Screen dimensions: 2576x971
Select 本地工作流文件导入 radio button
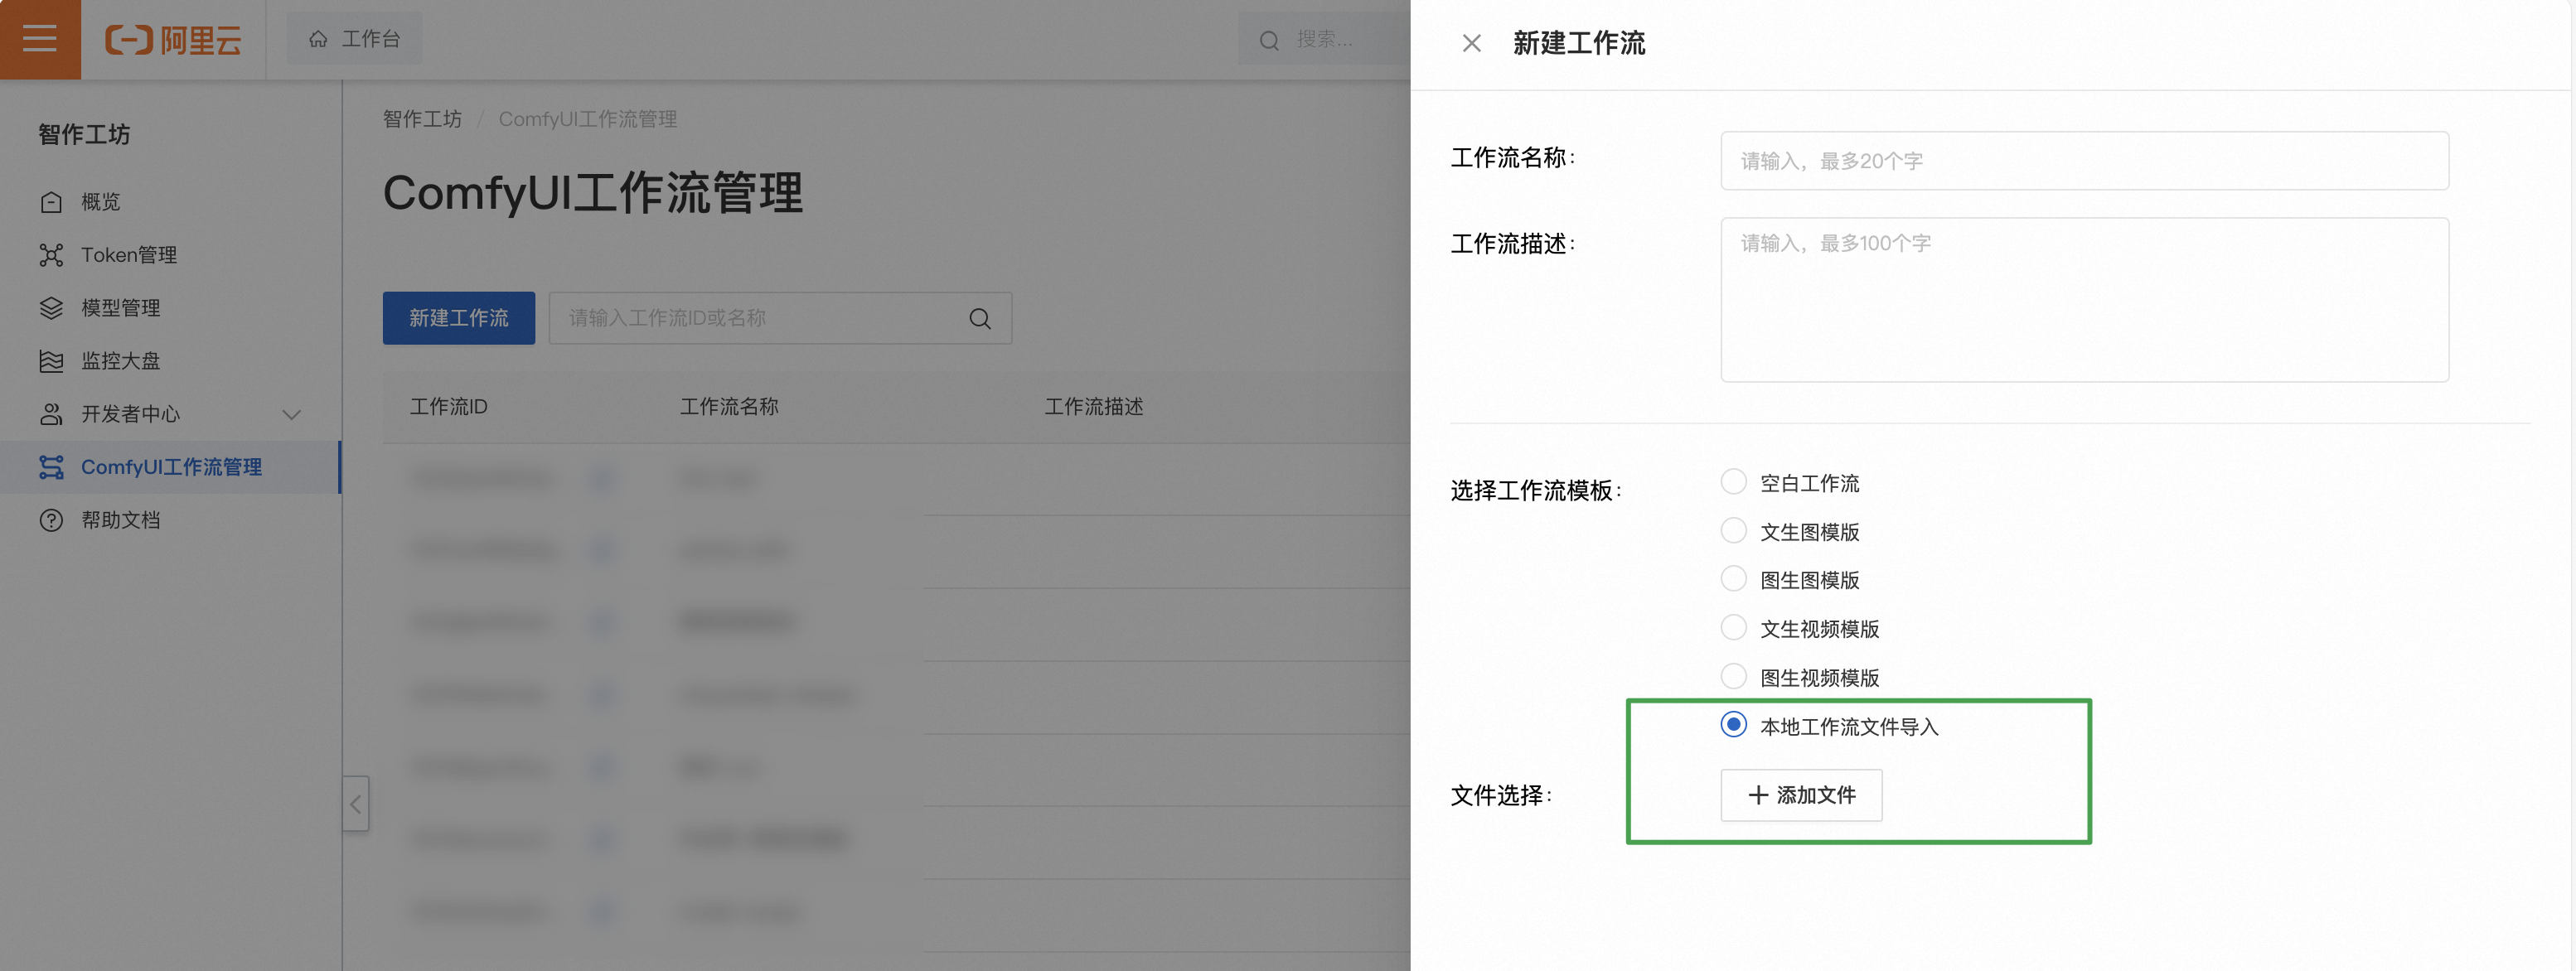coord(1733,724)
